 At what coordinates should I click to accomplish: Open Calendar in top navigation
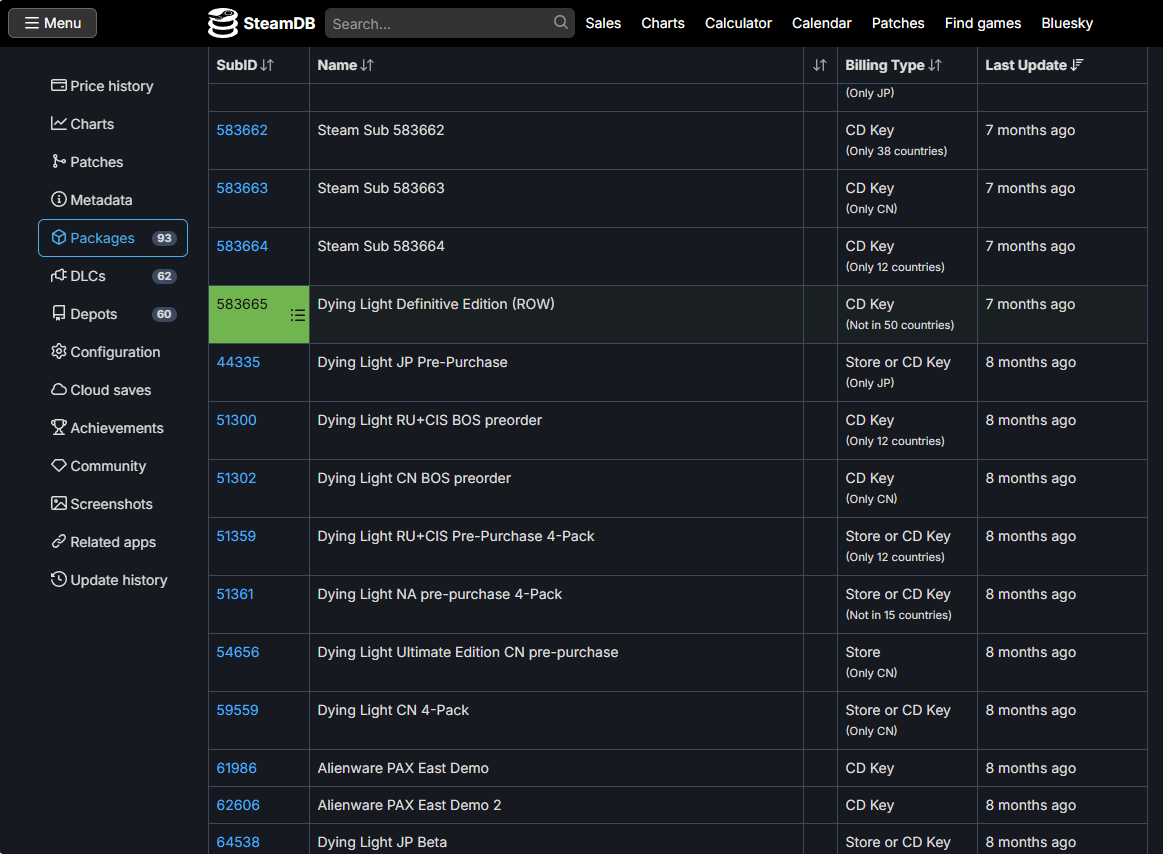click(x=822, y=23)
